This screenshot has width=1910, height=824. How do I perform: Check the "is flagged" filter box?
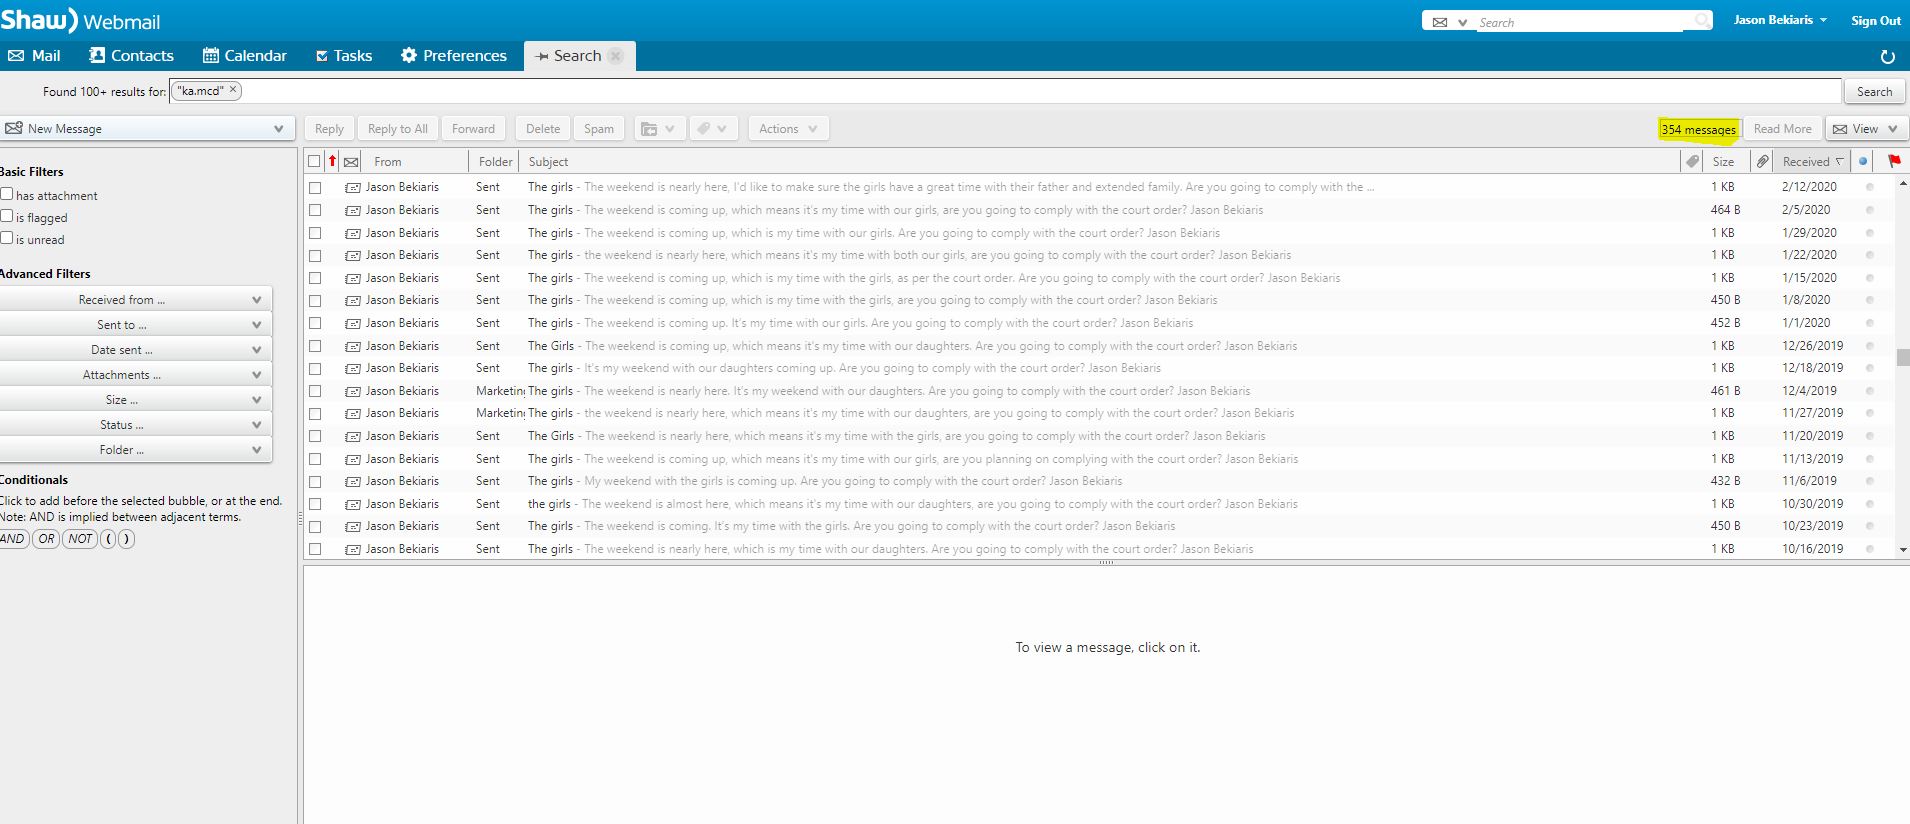tap(7, 216)
